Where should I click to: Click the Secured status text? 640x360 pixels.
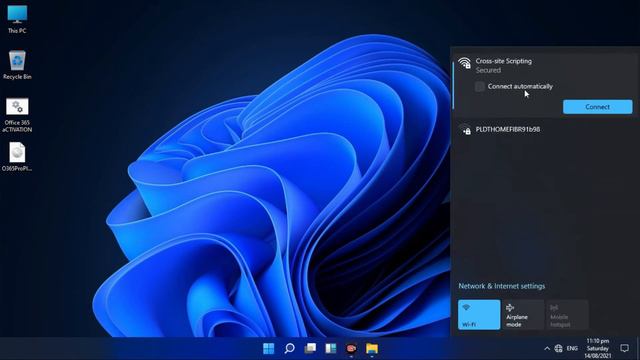click(488, 70)
